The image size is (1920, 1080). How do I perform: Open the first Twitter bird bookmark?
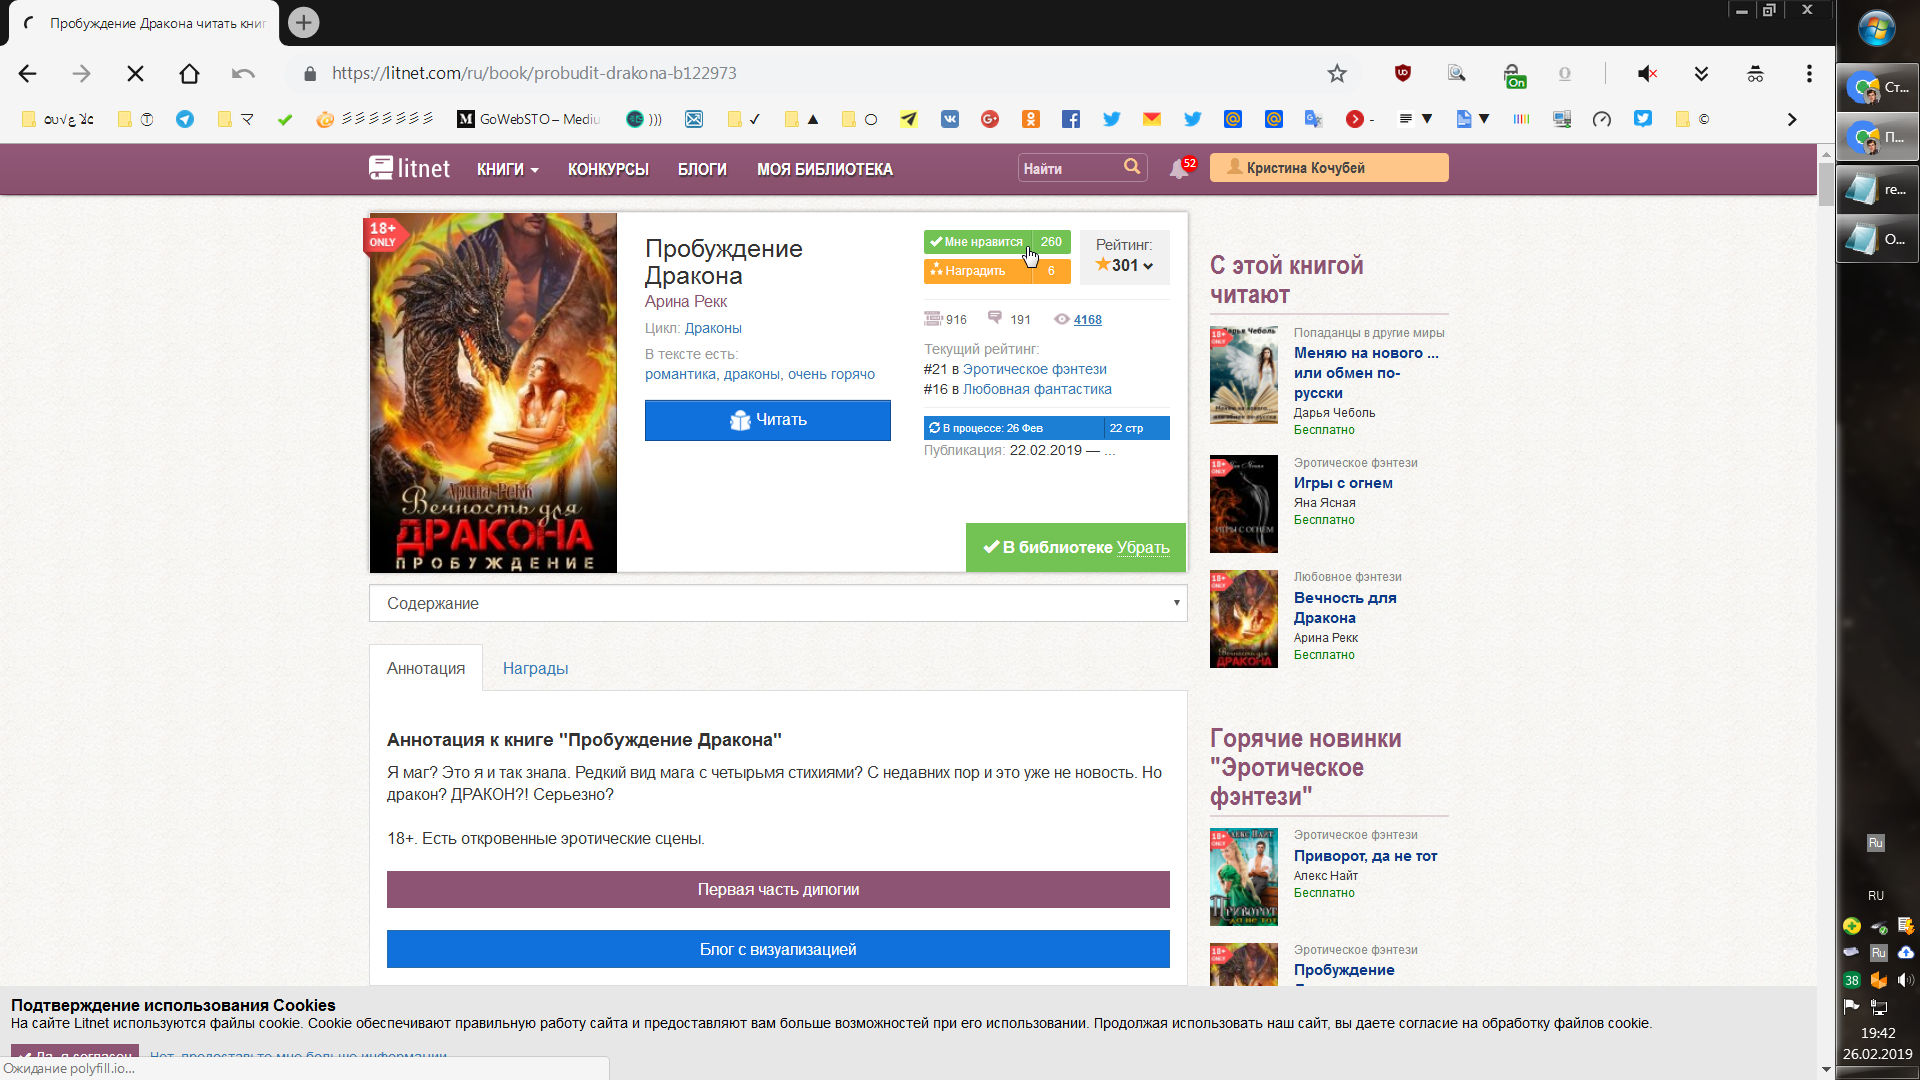[1111, 119]
